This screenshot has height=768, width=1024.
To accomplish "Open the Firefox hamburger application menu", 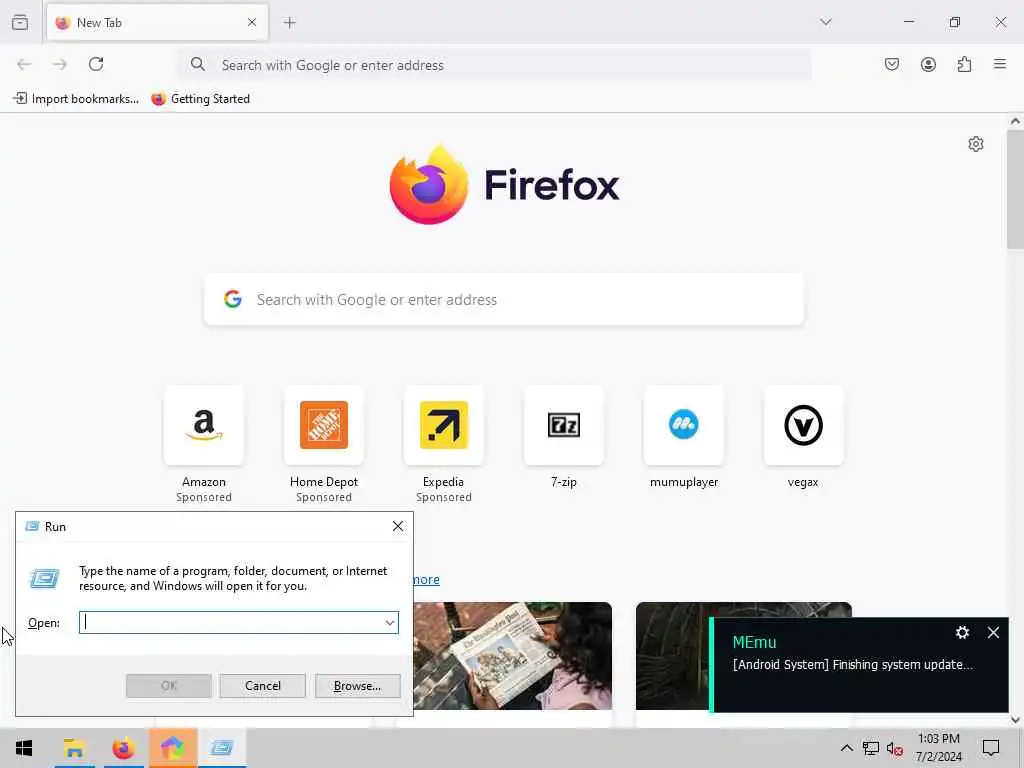I will 1000,64.
